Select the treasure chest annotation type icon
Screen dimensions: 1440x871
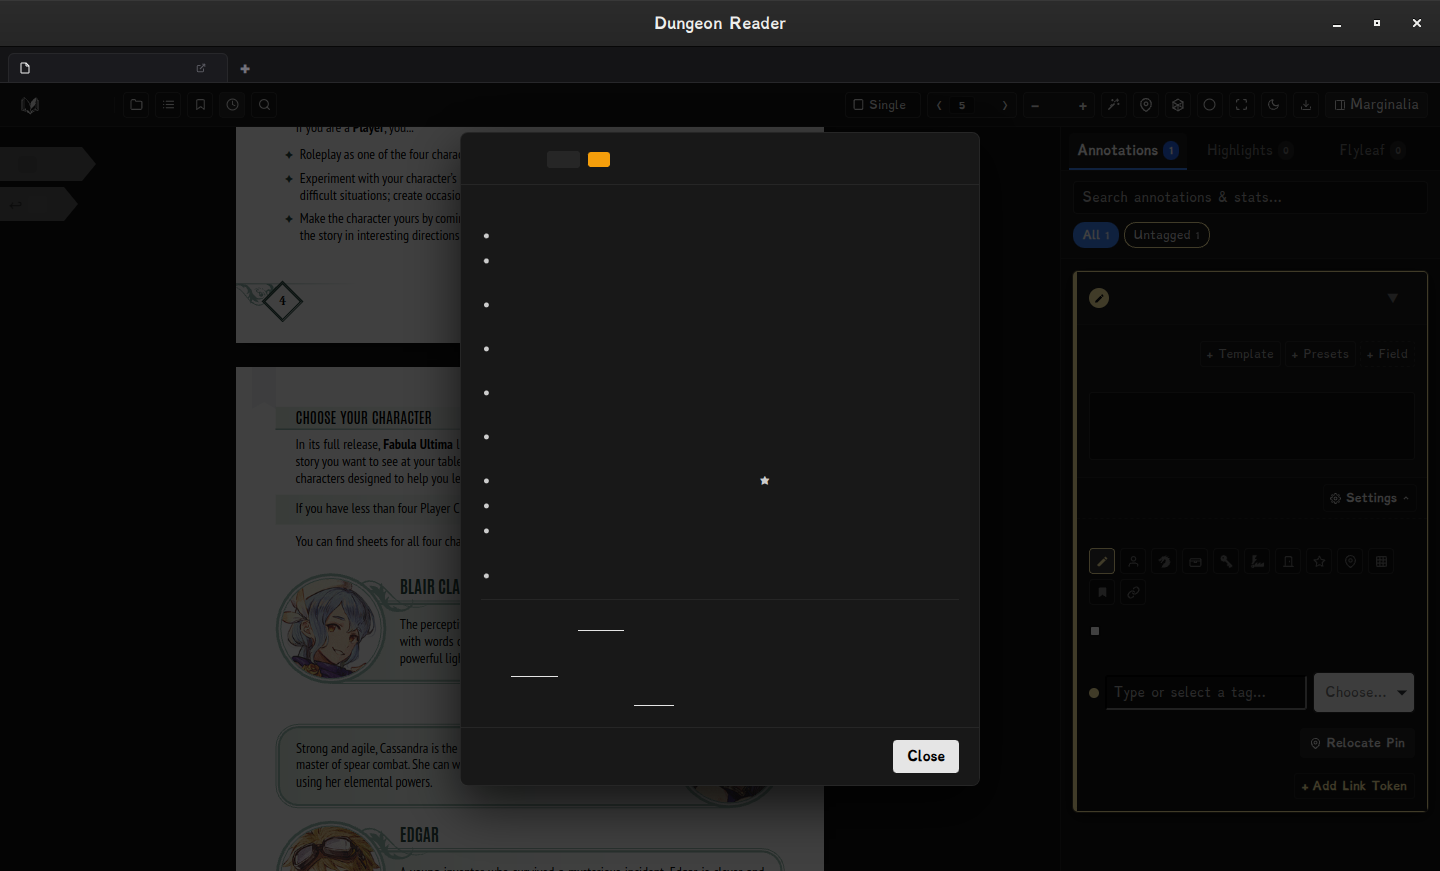pos(1195,562)
